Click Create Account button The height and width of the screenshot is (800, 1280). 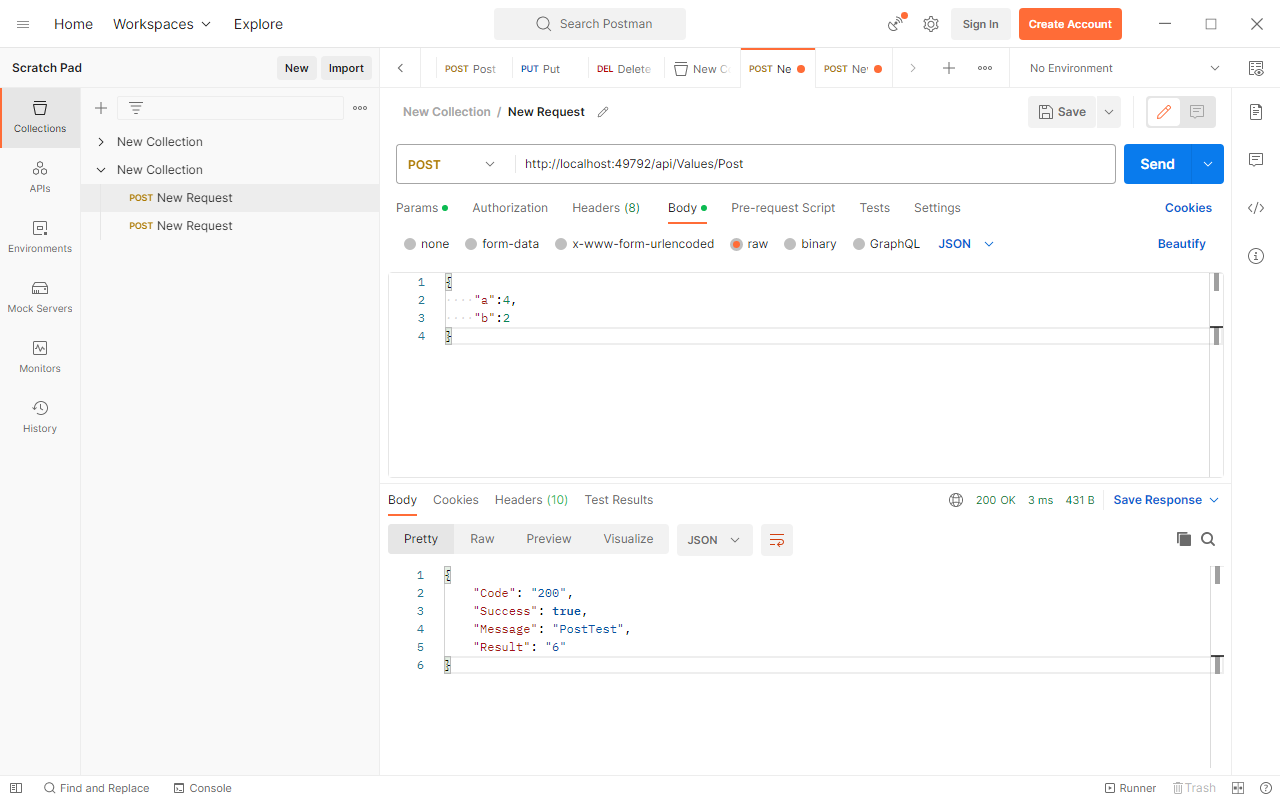coord(1070,24)
